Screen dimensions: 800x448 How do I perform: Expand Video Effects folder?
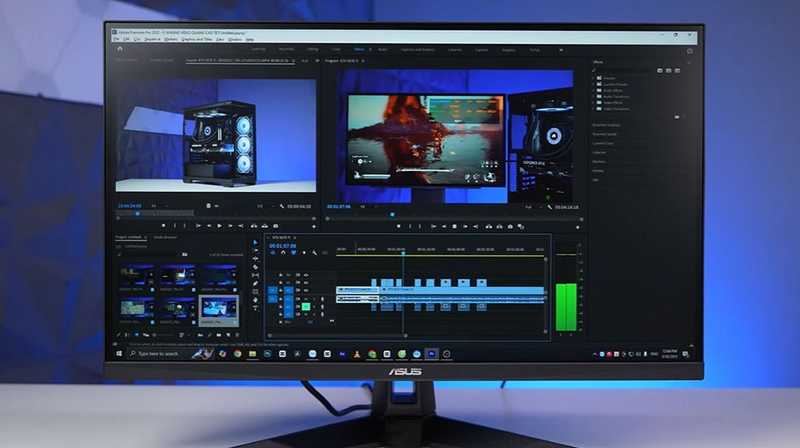[594, 103]
